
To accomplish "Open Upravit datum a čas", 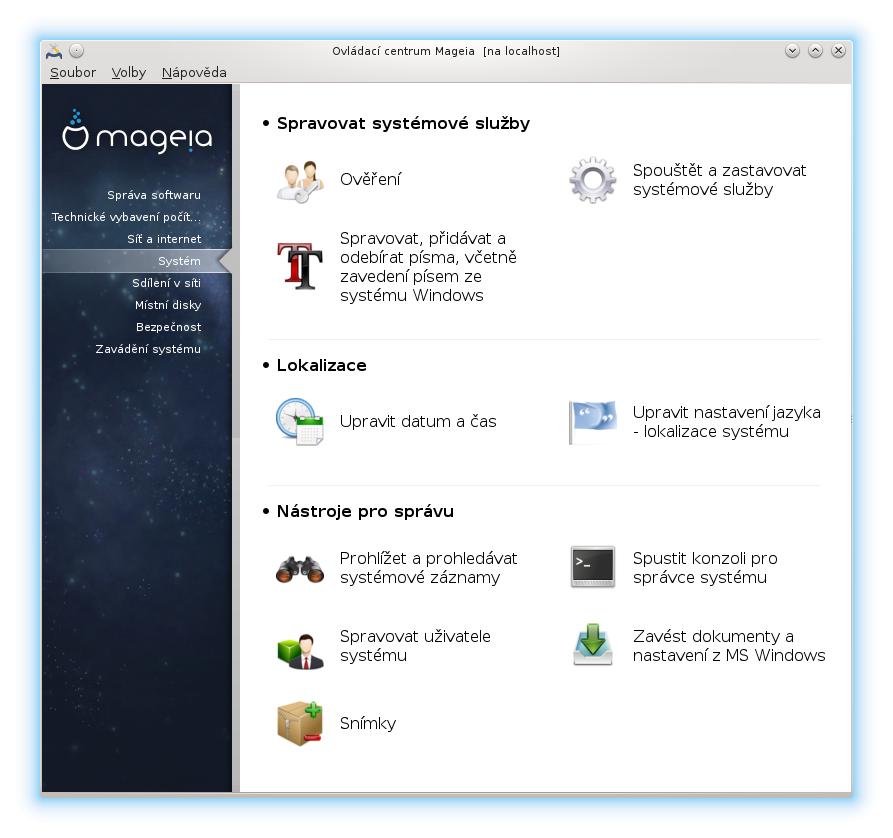I will 418,422.
